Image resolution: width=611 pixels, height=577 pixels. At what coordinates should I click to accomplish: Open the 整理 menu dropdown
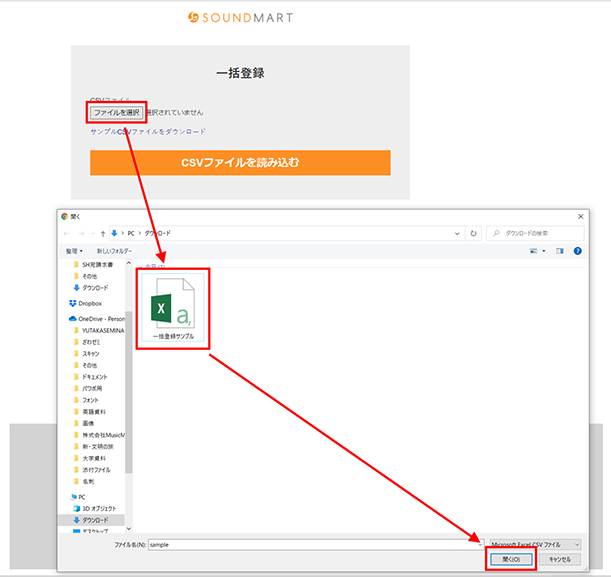coord(74,250)
